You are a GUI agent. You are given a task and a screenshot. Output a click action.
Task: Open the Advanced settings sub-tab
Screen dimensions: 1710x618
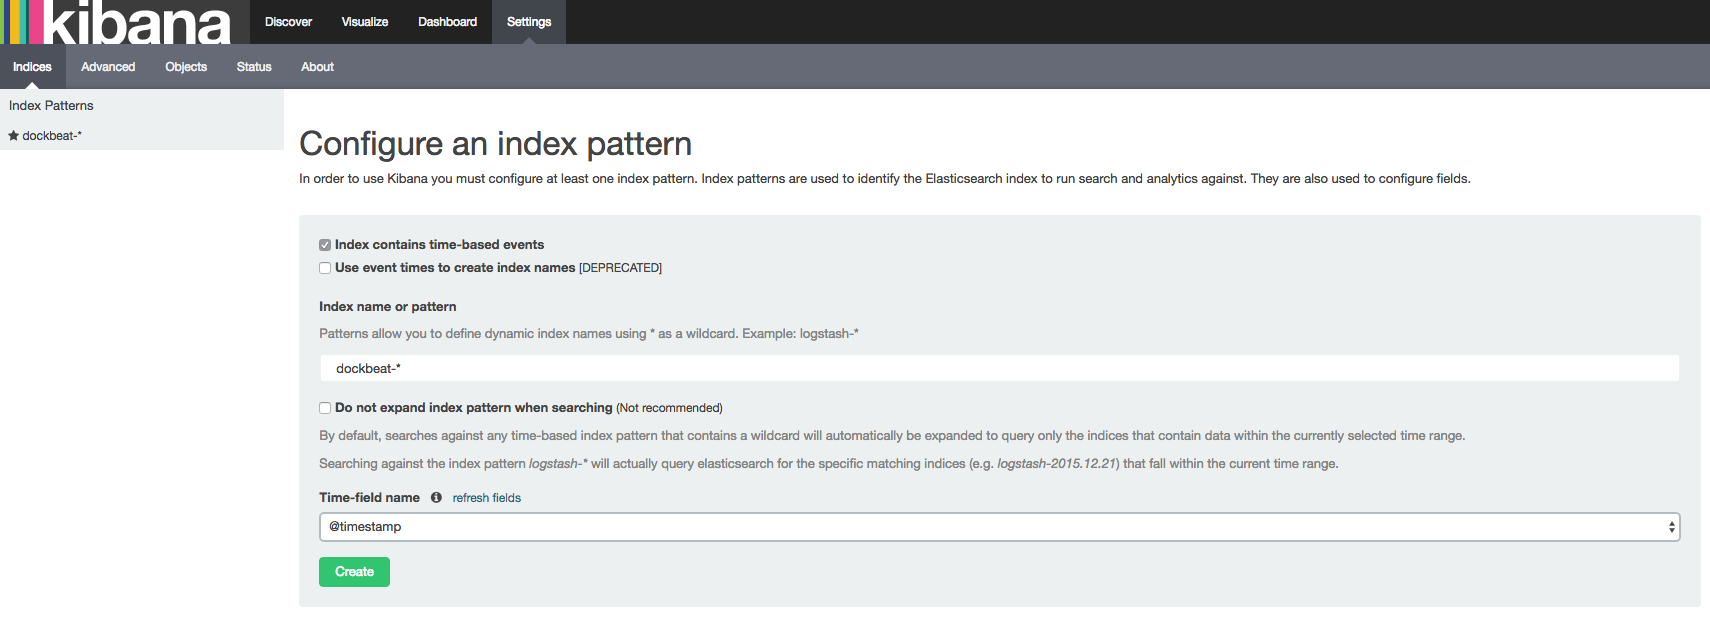coord(108,67)
